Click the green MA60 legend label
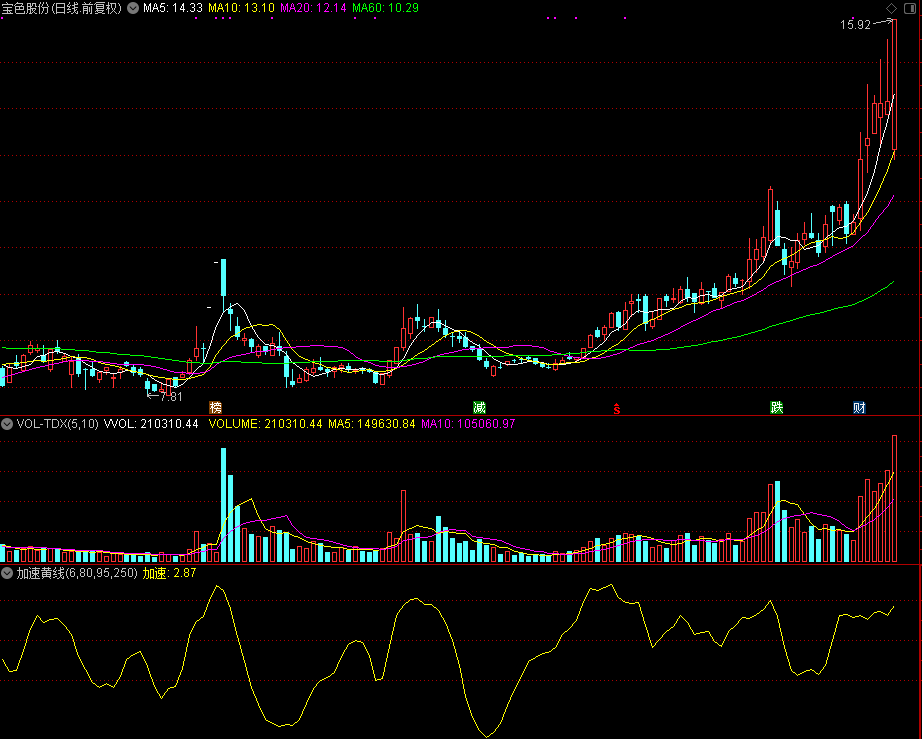The width and height of the screenshot is (922, 739). pyautogui.click(x=386, y=8)
